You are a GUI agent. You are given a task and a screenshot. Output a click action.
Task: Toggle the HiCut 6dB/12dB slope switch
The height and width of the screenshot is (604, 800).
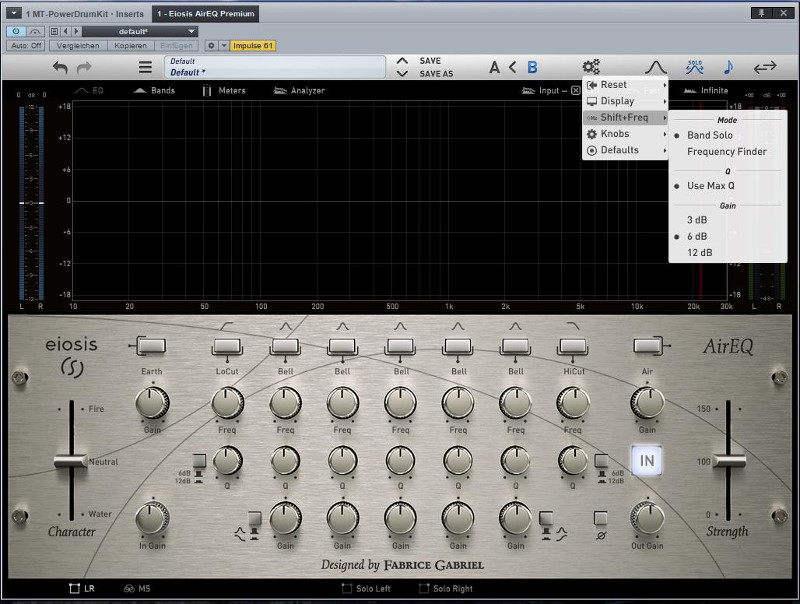pyautogui.click(x=602, y=462)
